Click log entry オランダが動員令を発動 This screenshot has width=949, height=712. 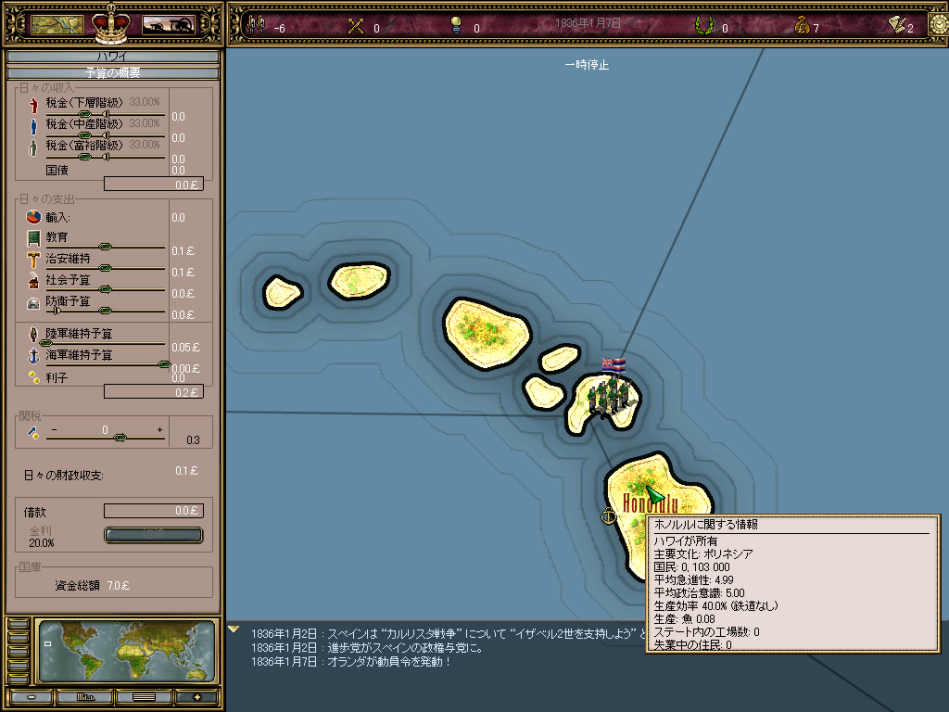pos(351,662)
